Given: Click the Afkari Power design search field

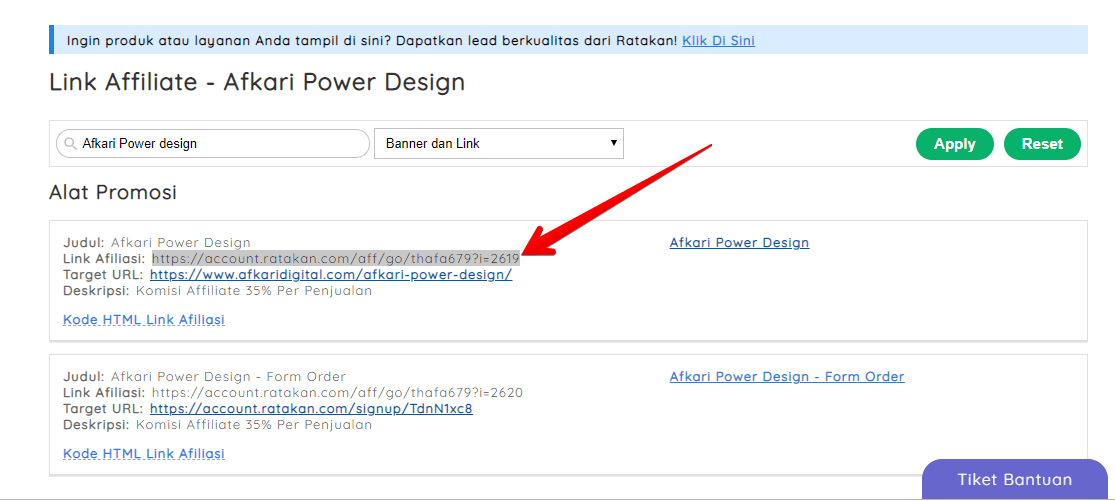Looking at the screenshot, I should (x=220, y=144).
